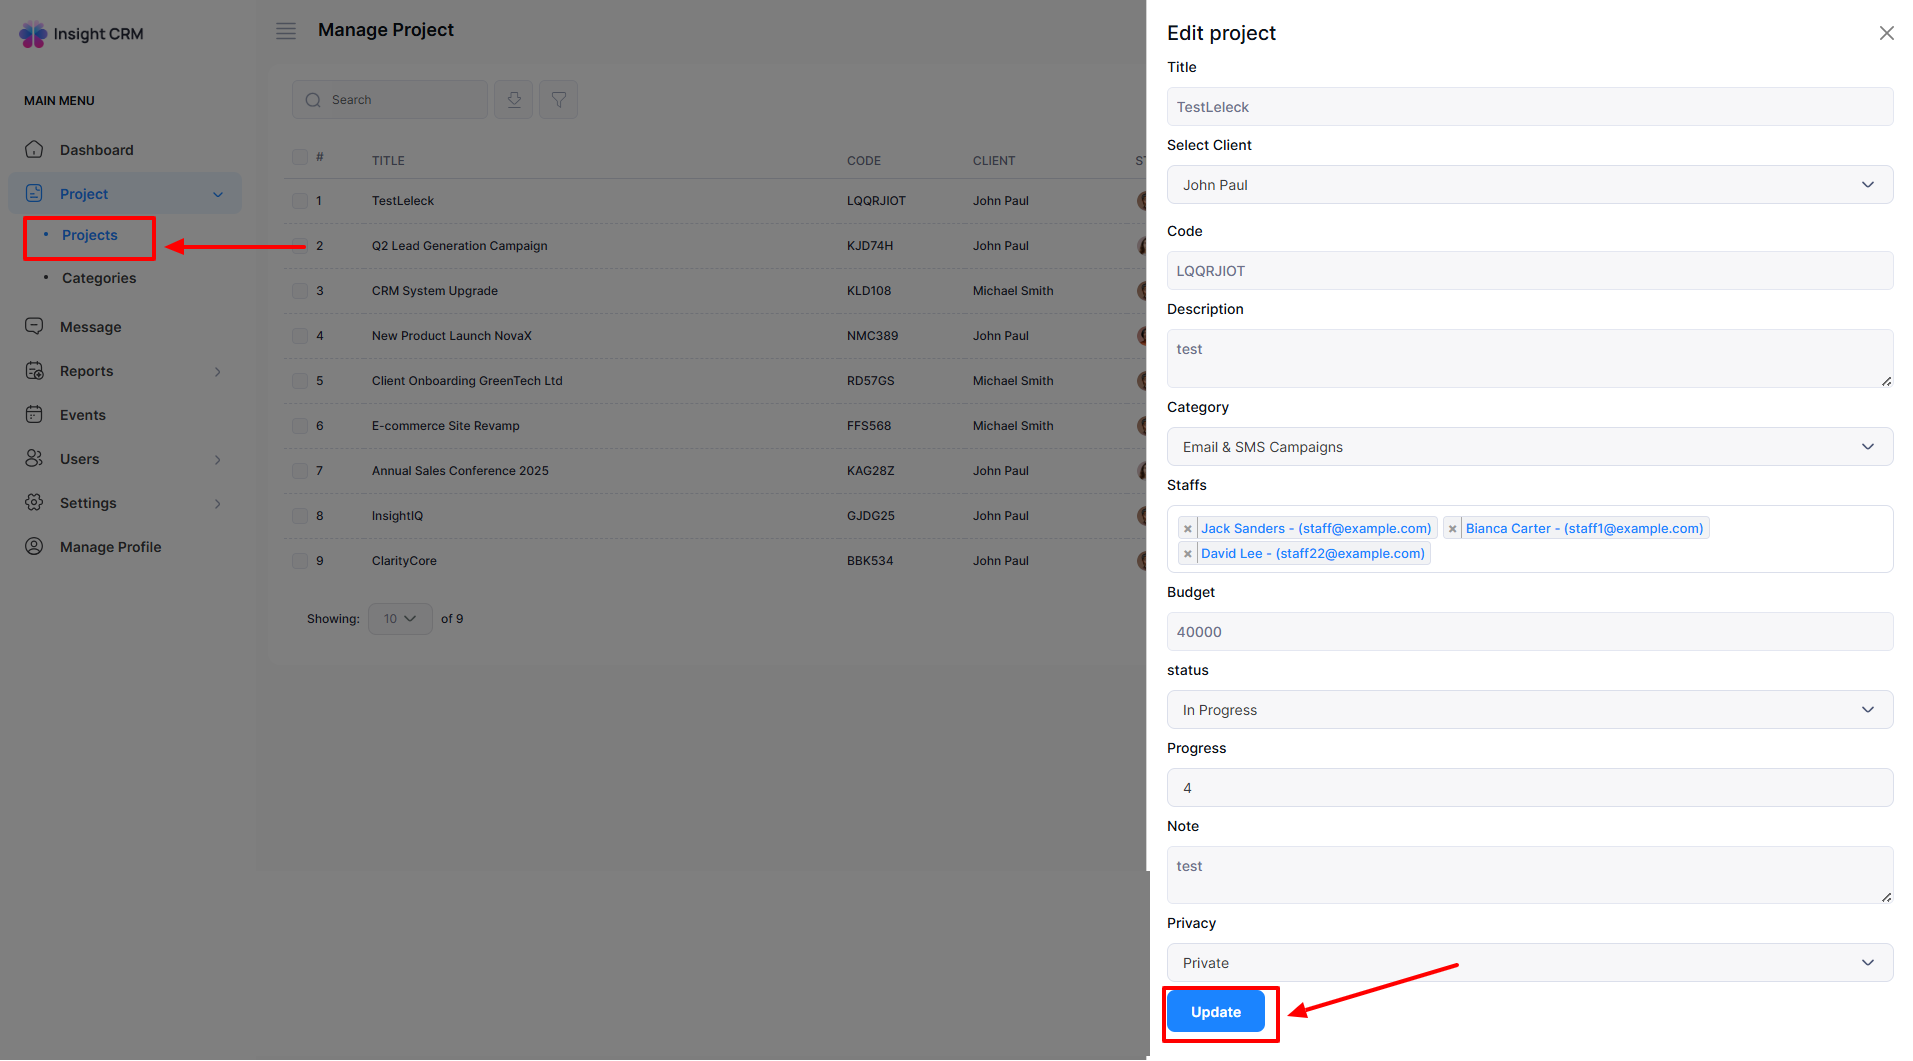This screenshot has height=1061, width=1913.
Task: Expand the Category dropdown showing Email & SMS Campaigns
Action: 1529,447
